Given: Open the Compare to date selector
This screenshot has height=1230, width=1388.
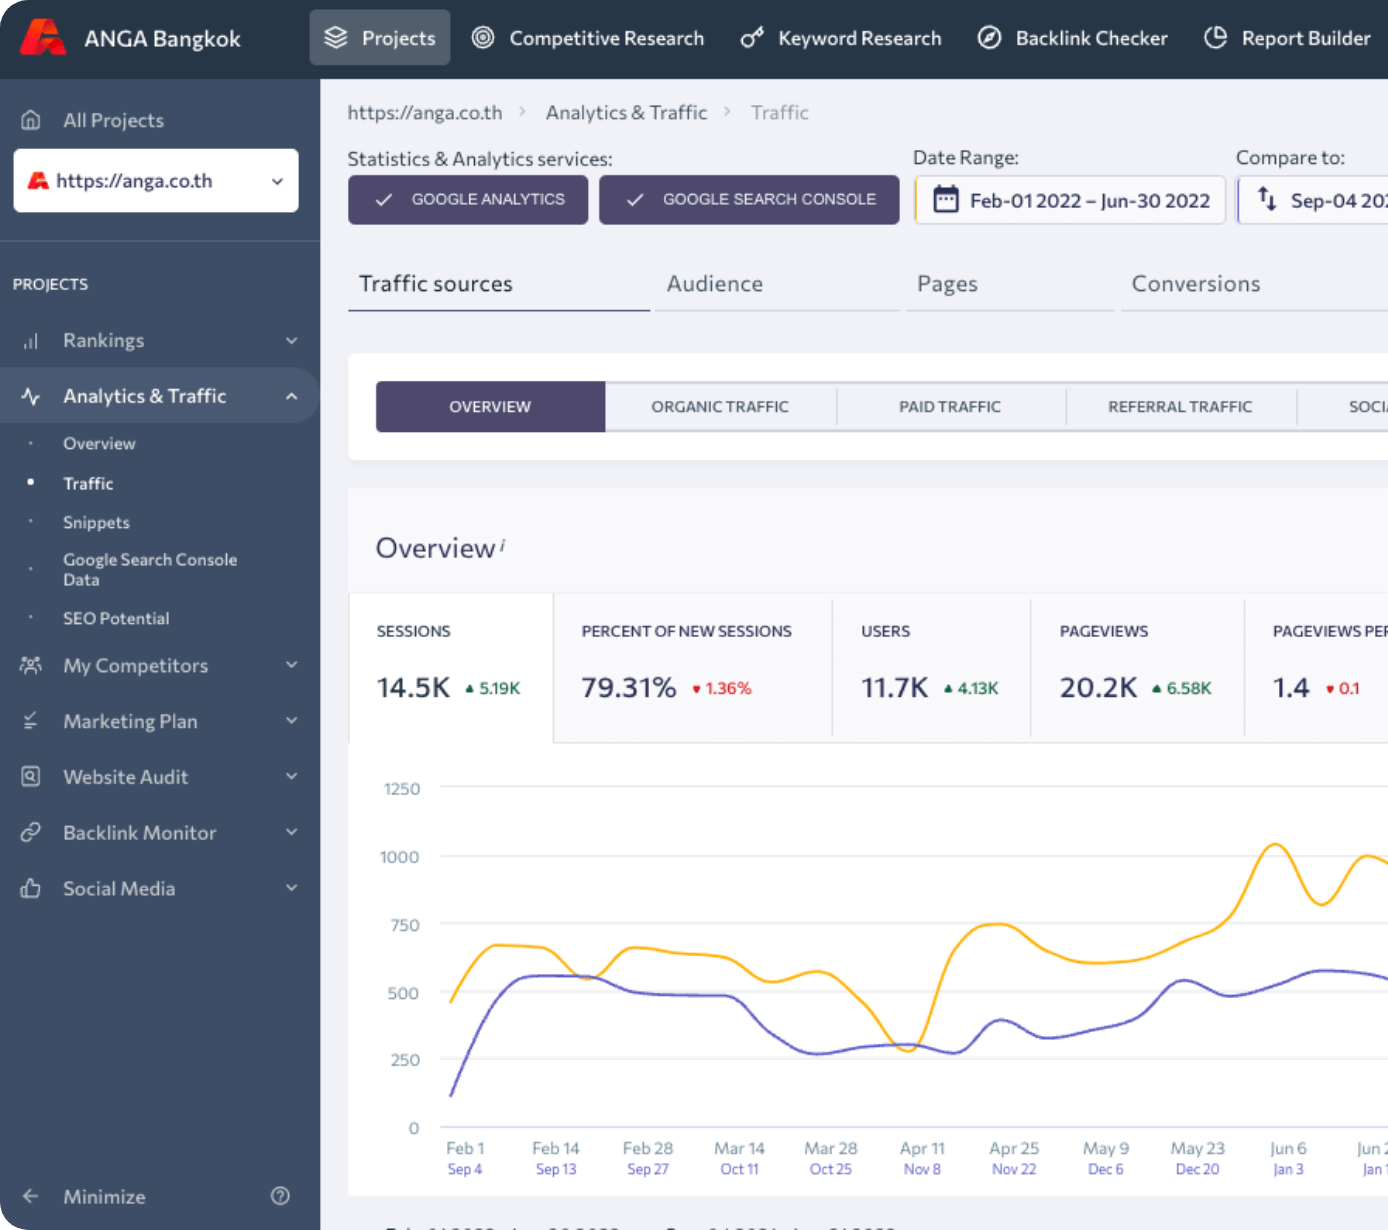Looking at the screenshot, I should 1313,200.
